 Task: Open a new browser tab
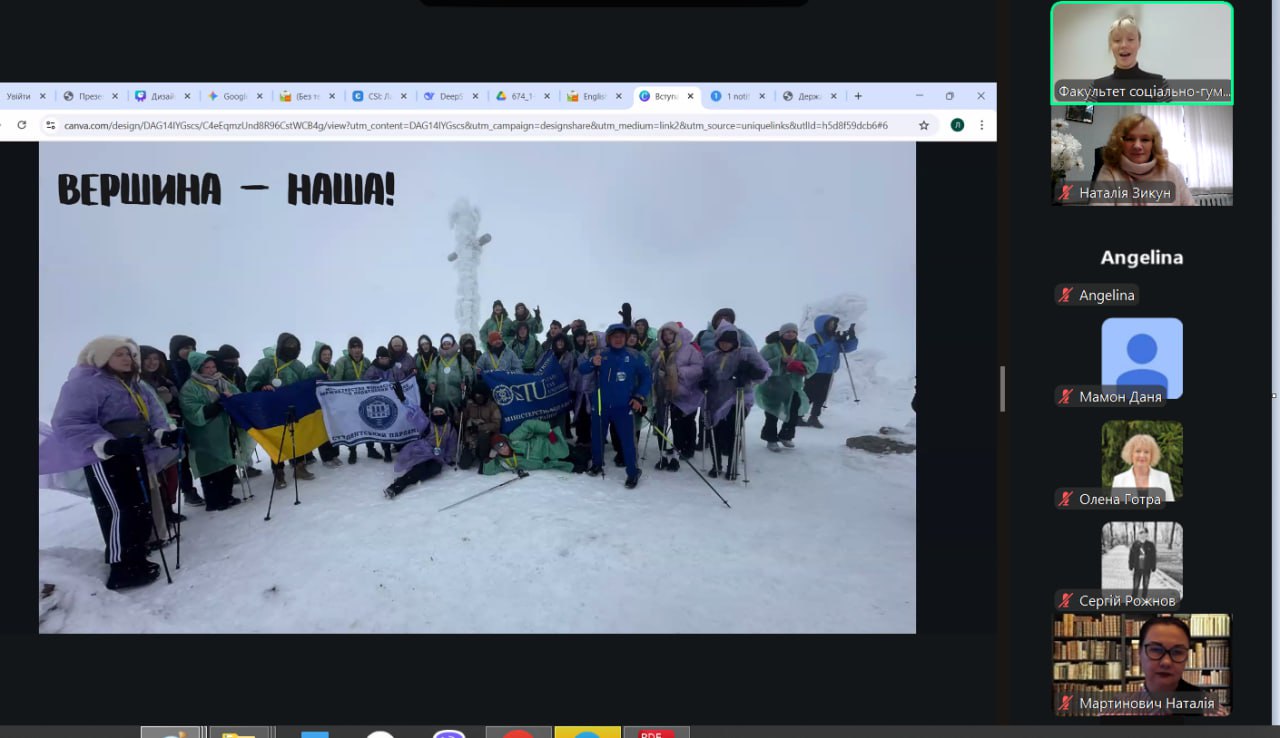(858, 96)
